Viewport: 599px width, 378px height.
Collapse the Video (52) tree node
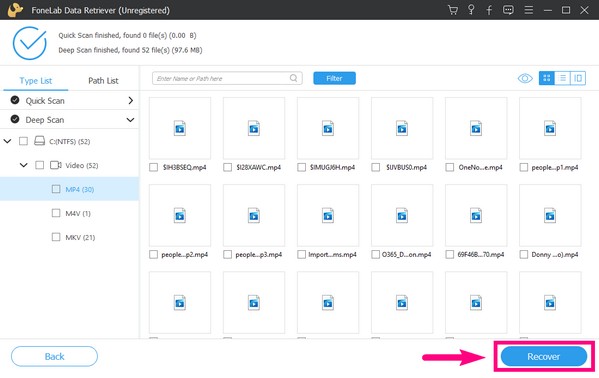pos(24,165)
